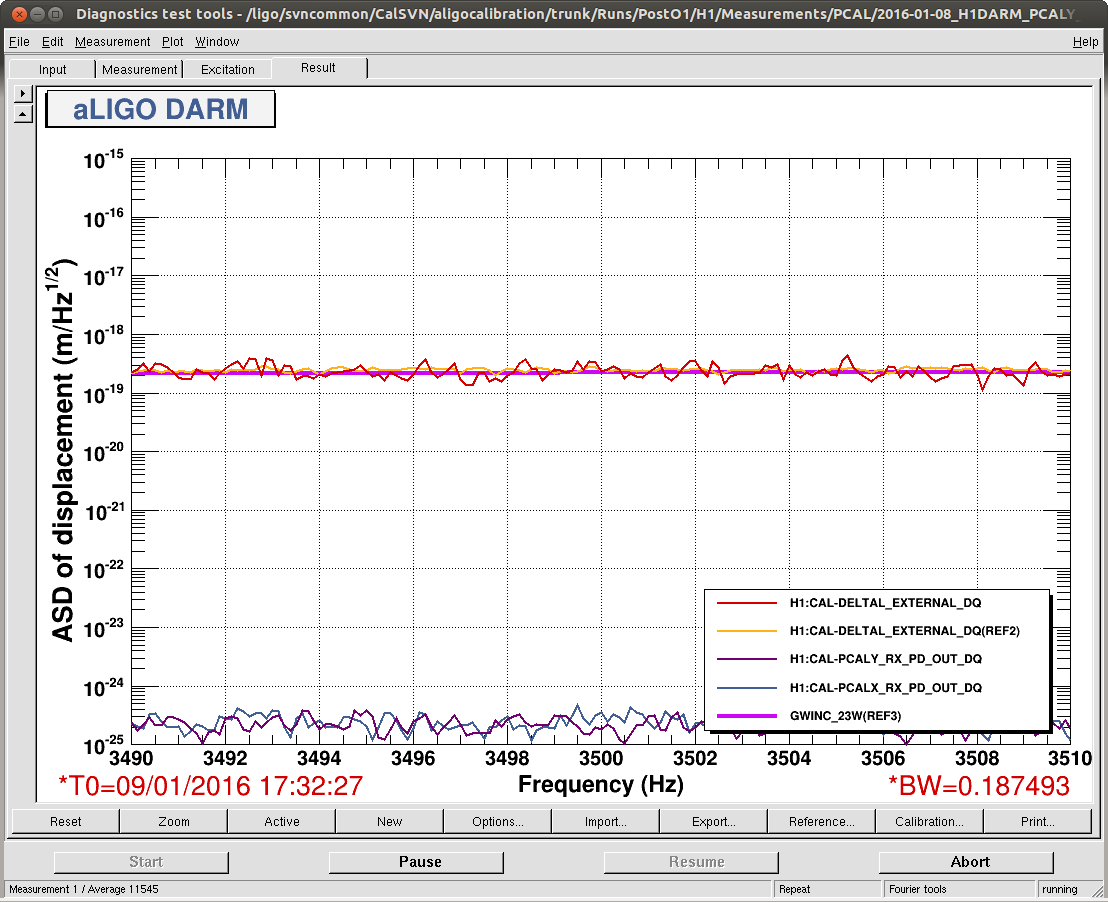Click legend entry H1:CAL-PCALY_RX_PD_OUT_DQ
This screenshot has width=1108, height=902.
(x=885, y=659)
